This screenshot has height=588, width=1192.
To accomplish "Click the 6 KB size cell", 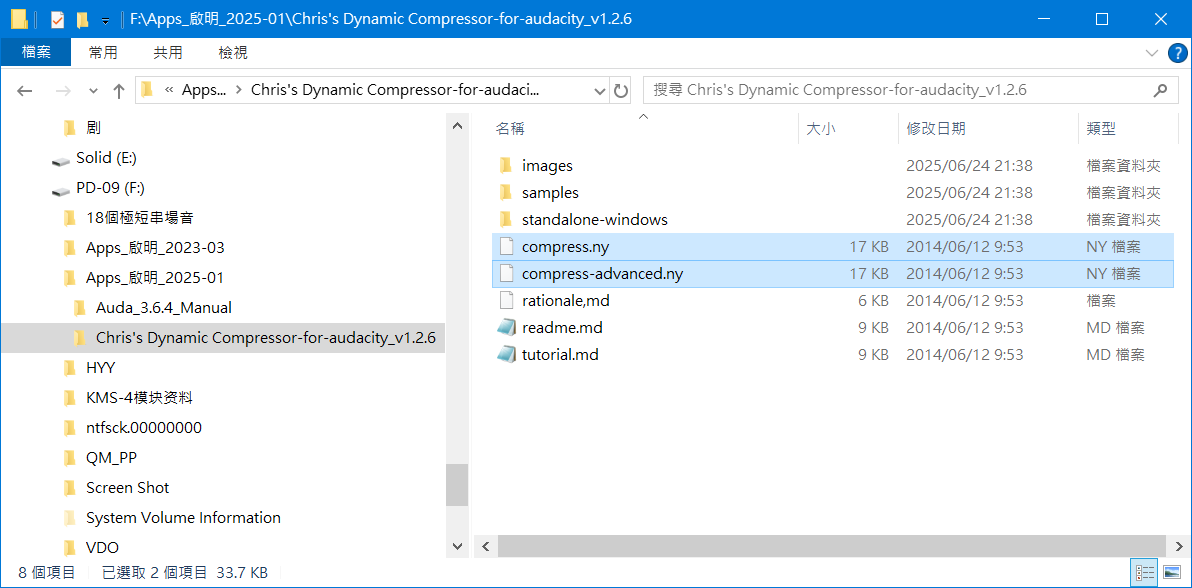I will 873,300.
